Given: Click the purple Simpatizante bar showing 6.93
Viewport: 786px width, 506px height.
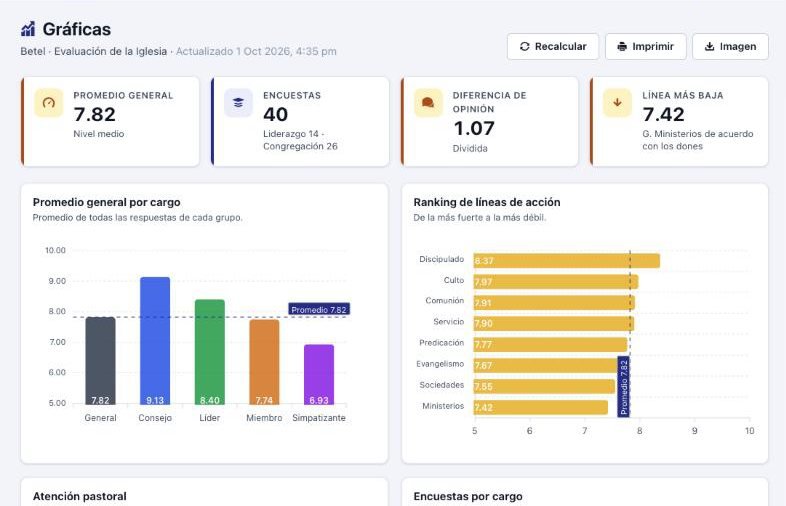Looking at the screenshot, I should click(x=319, y=375).
